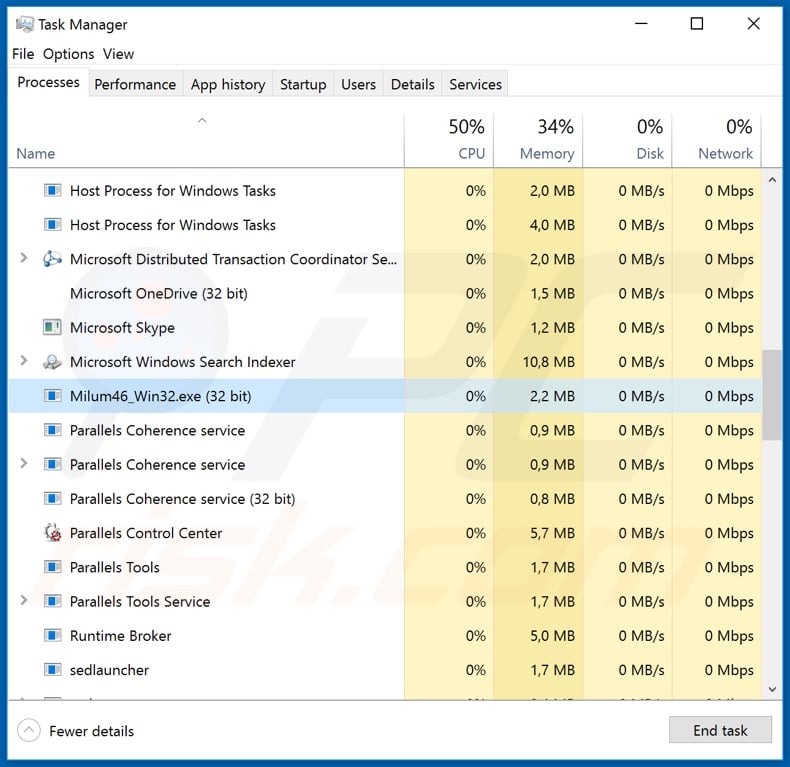Switch to the Performance tab
The image size is (790, 767).
(135, 84)
